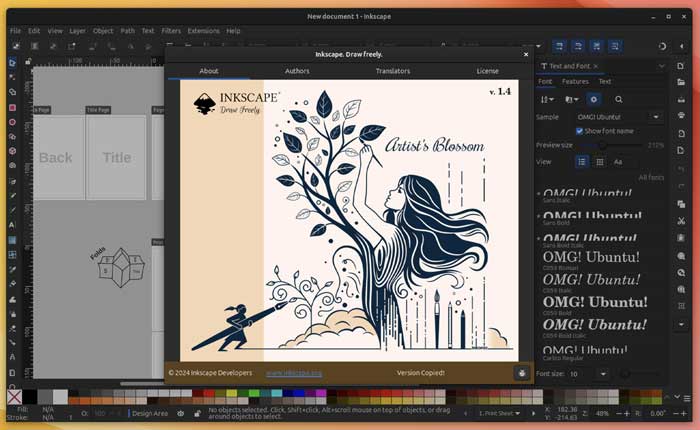
Task: Open the color palette menu
Action: (688, 398)
